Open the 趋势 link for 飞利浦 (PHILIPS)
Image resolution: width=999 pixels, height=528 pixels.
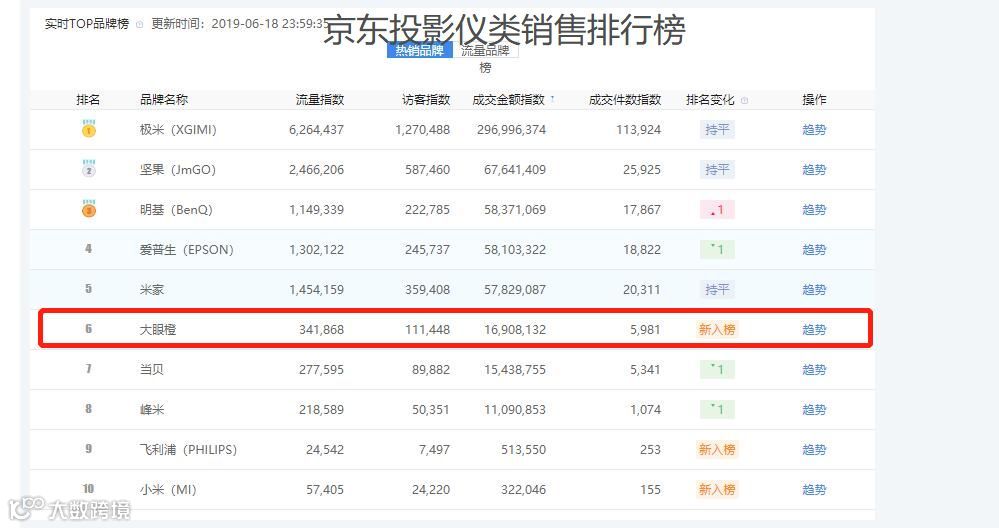(x=814, y=450)
